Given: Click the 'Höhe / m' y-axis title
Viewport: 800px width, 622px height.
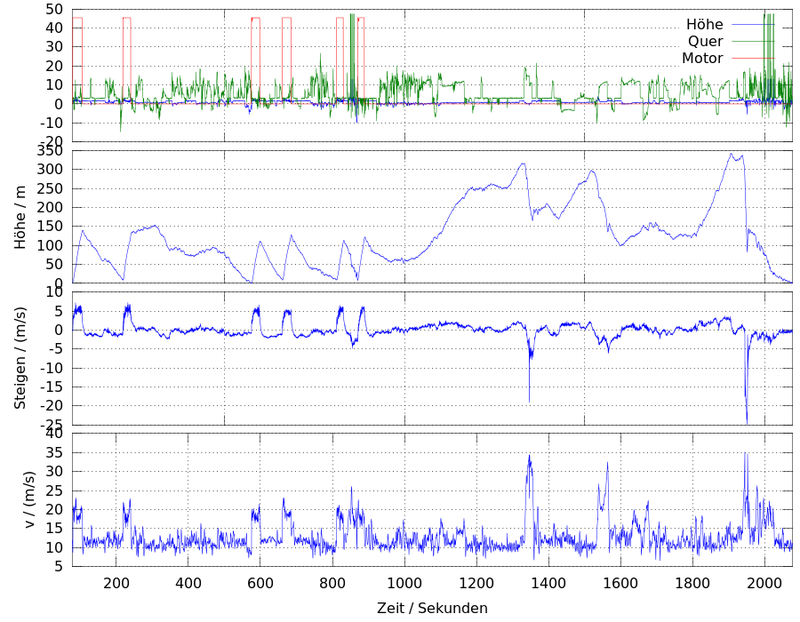Looking at the screenshot, I should click(21, 217).
